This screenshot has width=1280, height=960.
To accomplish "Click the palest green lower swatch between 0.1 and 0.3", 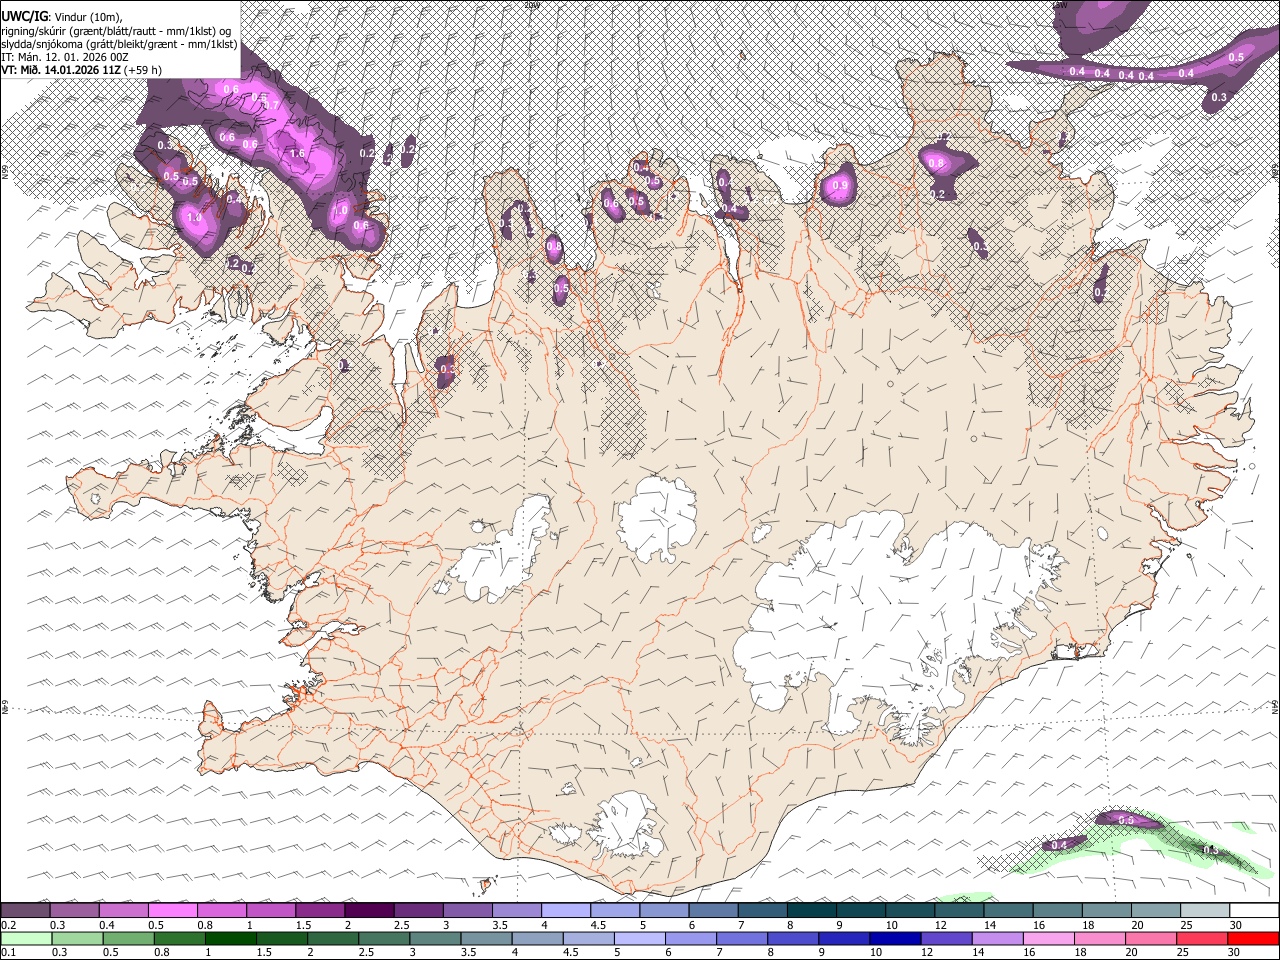I will pos(25,939).
